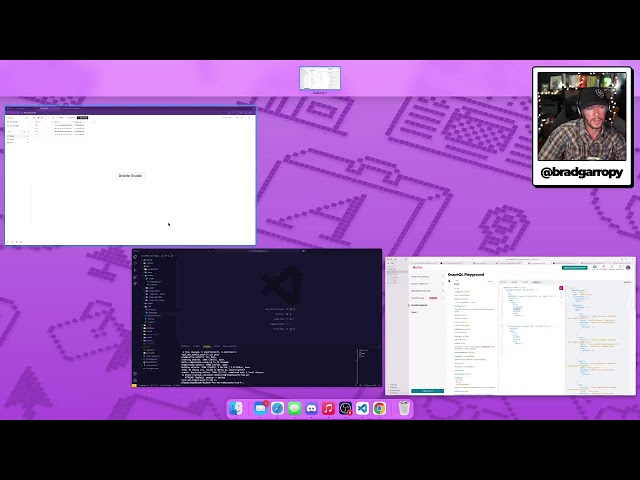Open Discord from the Dock
640x480 pixels.
click(311, 408)
